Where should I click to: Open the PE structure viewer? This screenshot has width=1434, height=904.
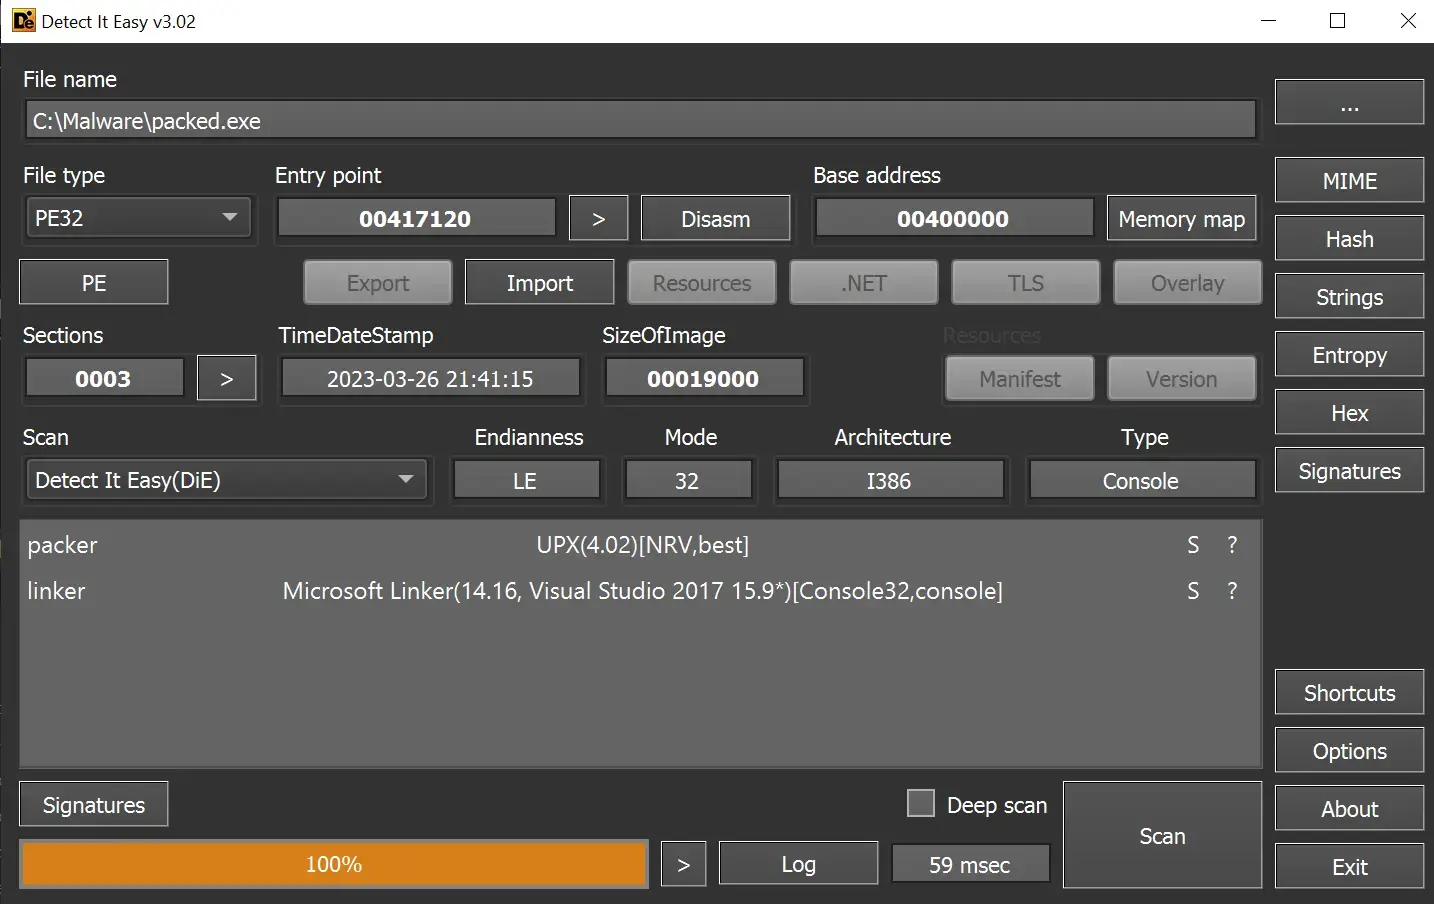coord(94,283)
